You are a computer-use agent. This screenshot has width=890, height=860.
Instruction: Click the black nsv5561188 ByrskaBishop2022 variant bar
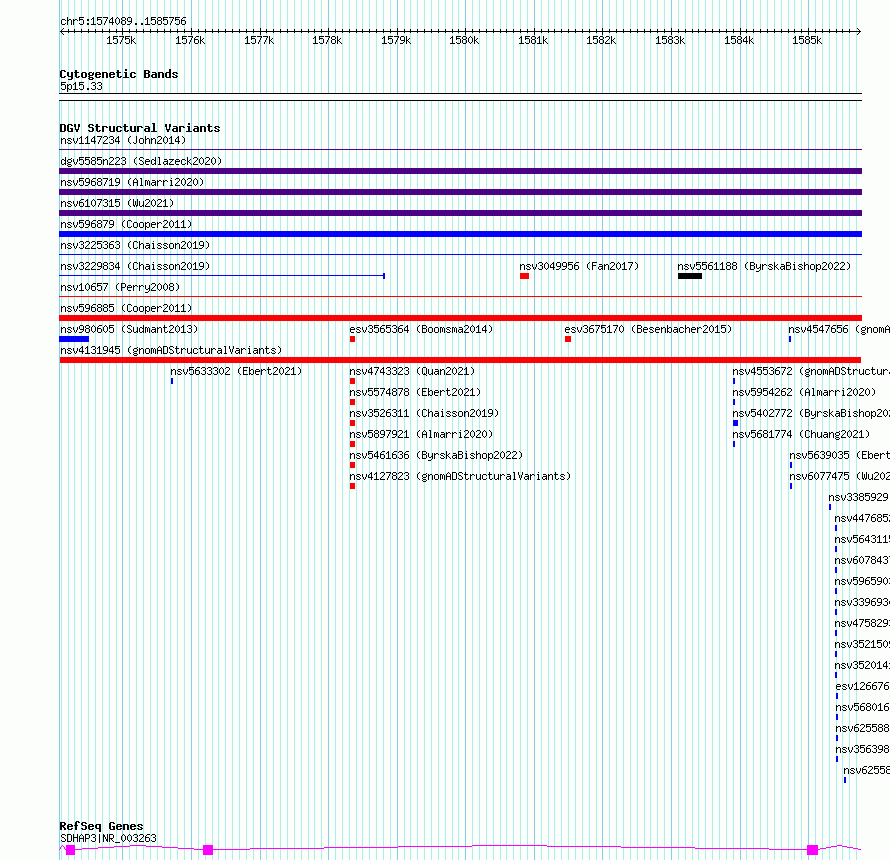(690, 276)
